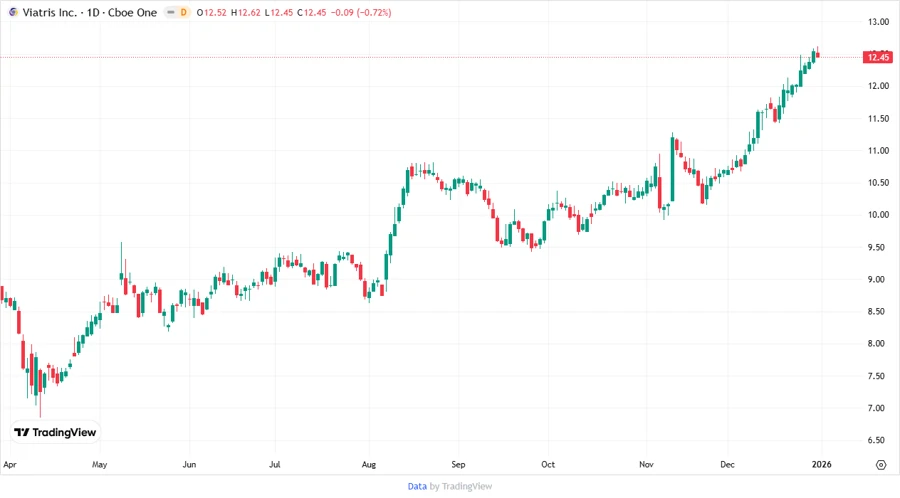Click the 8.00 price axis label

tap(878, 344)
